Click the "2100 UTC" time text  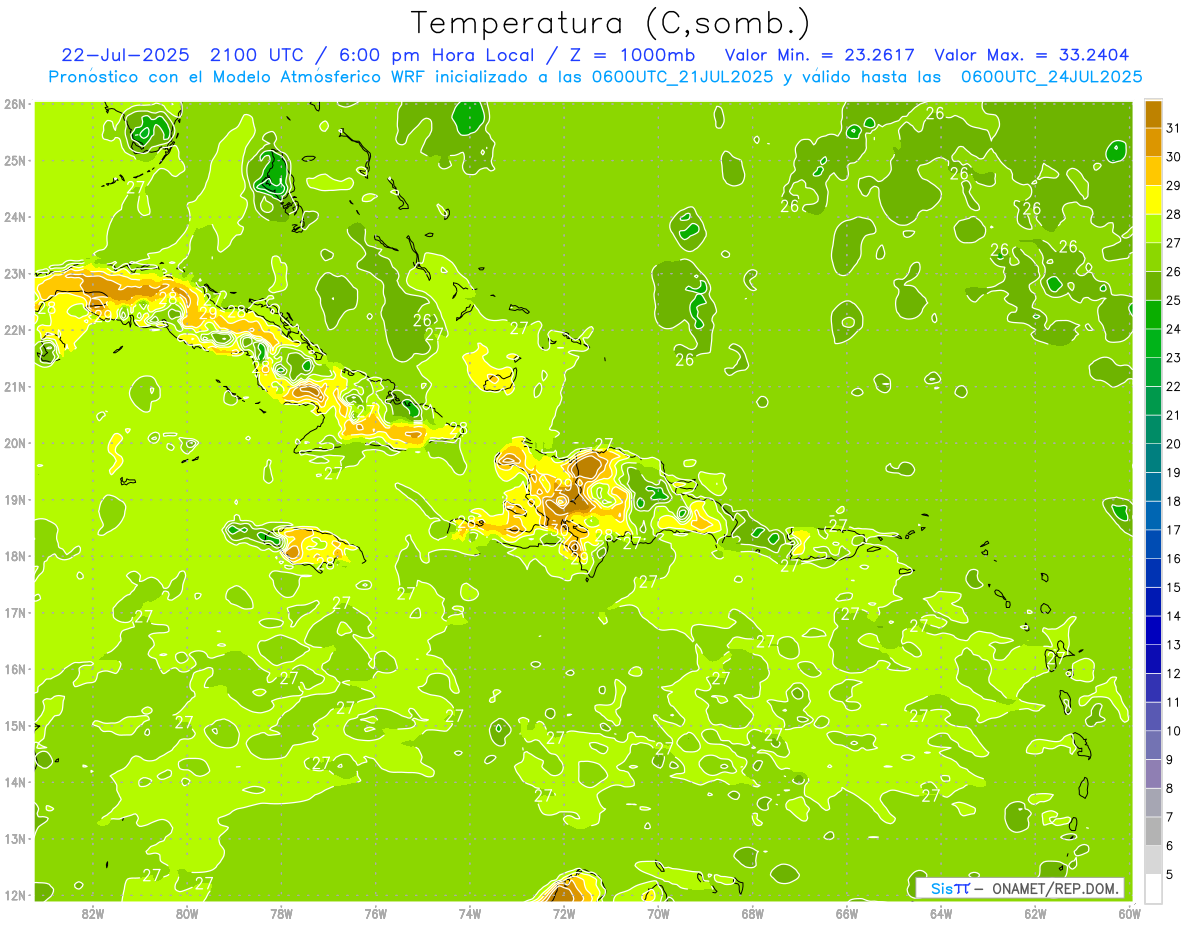coord(257,55)
